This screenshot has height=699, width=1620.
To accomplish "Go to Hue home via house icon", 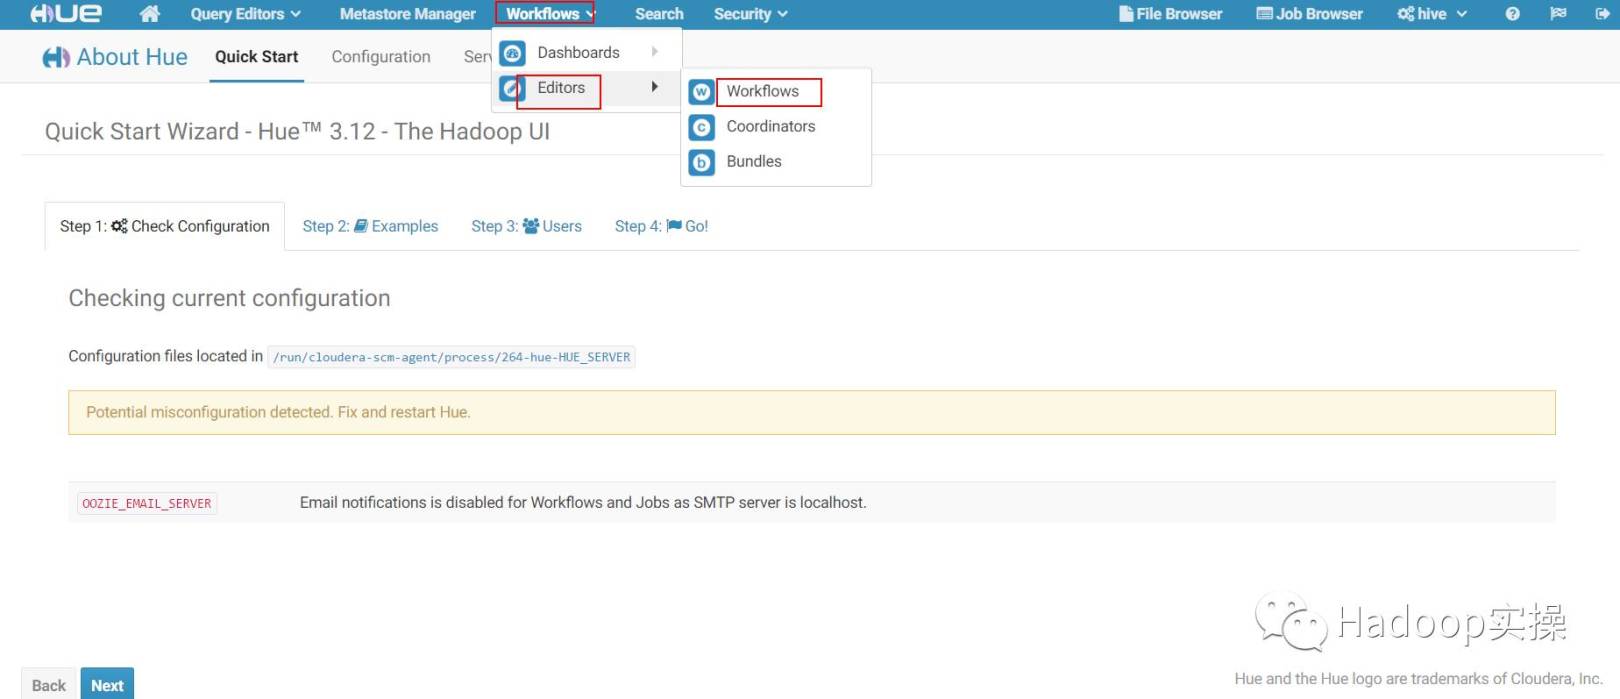I will tap(150, 14).
